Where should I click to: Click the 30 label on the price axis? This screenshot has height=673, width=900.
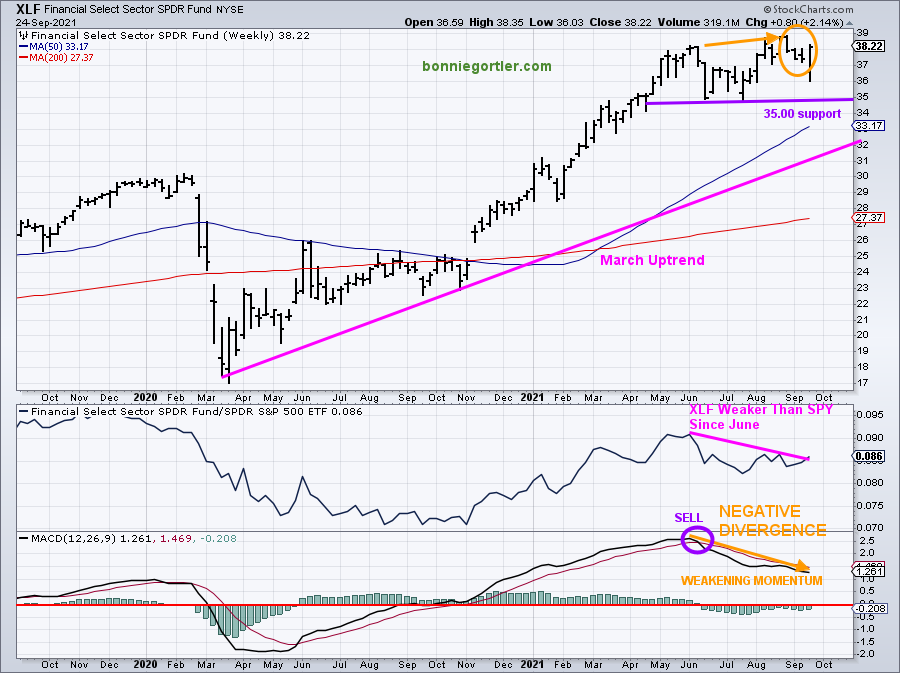862,176
